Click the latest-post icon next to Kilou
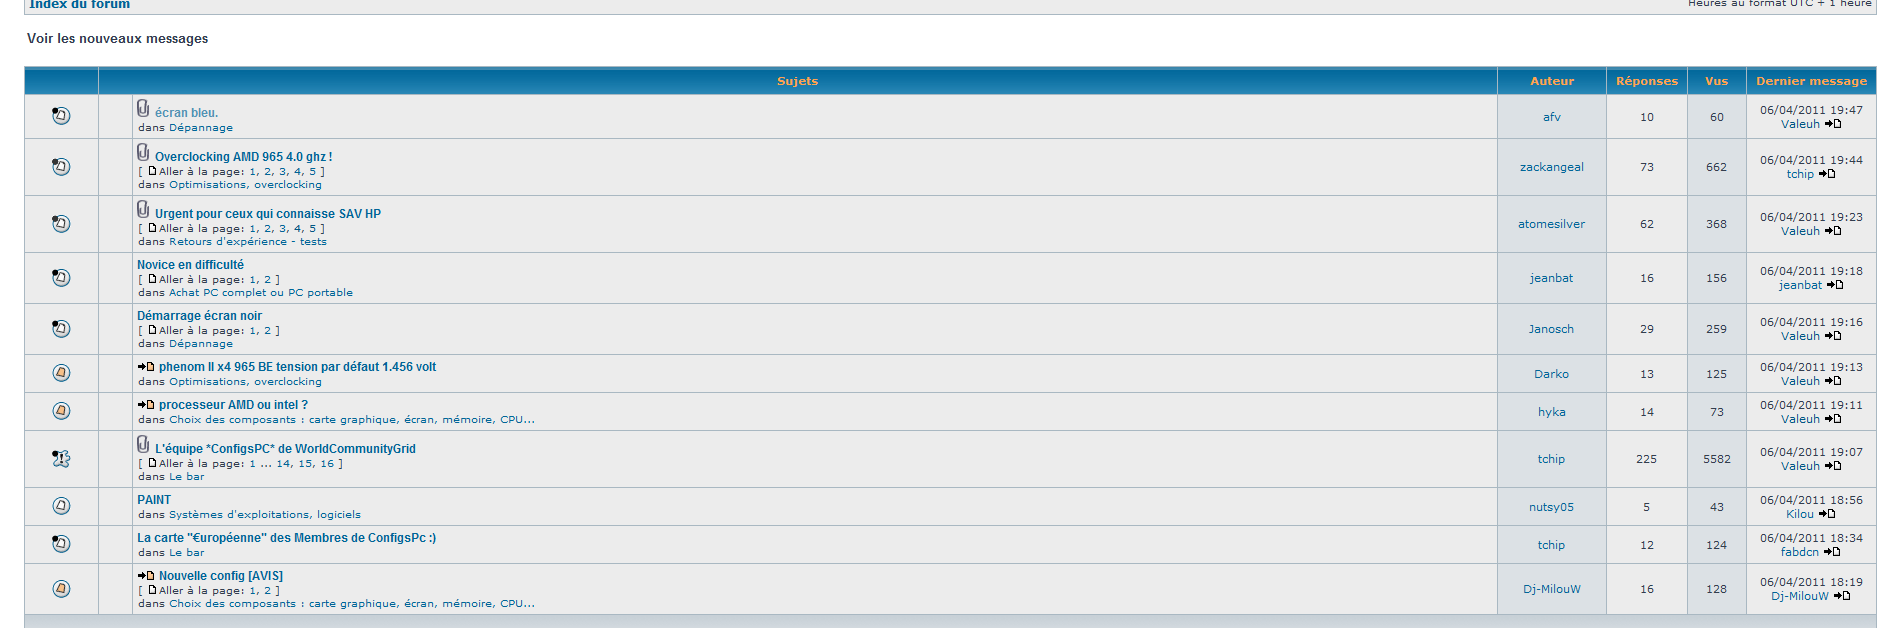1890x628 pixels. 1827,514
